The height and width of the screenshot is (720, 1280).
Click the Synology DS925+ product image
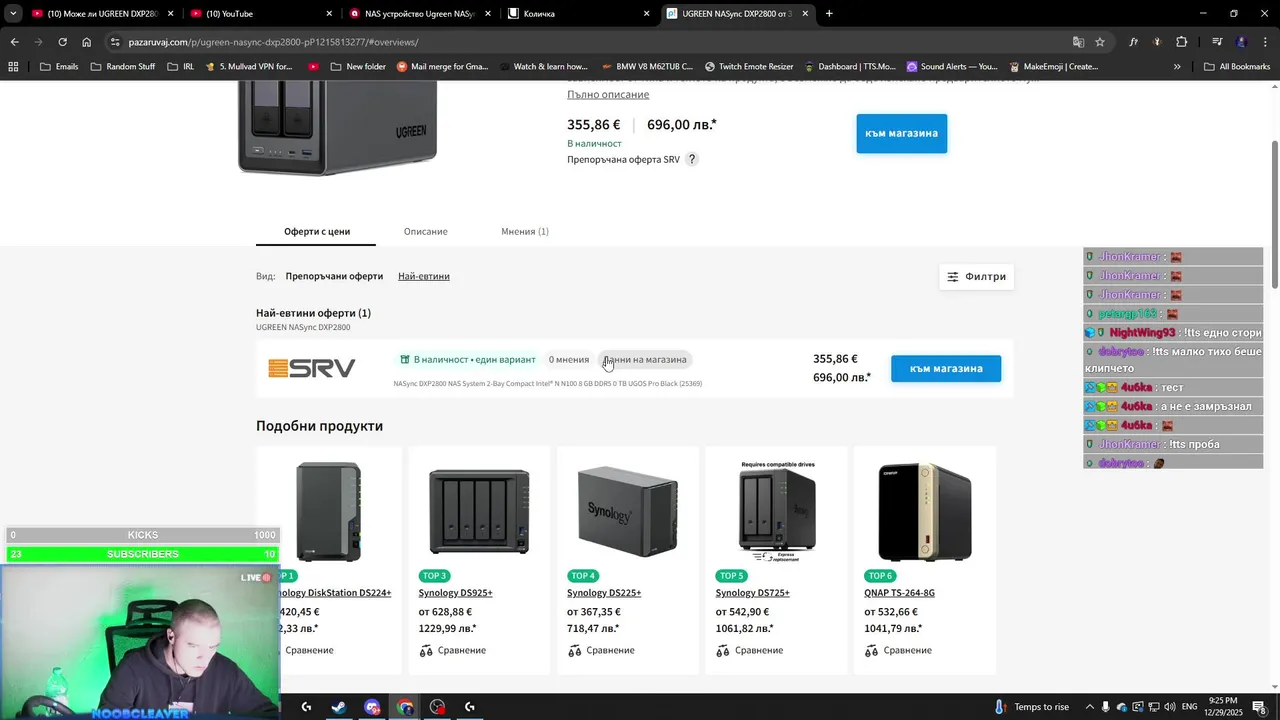coord(479,511)
